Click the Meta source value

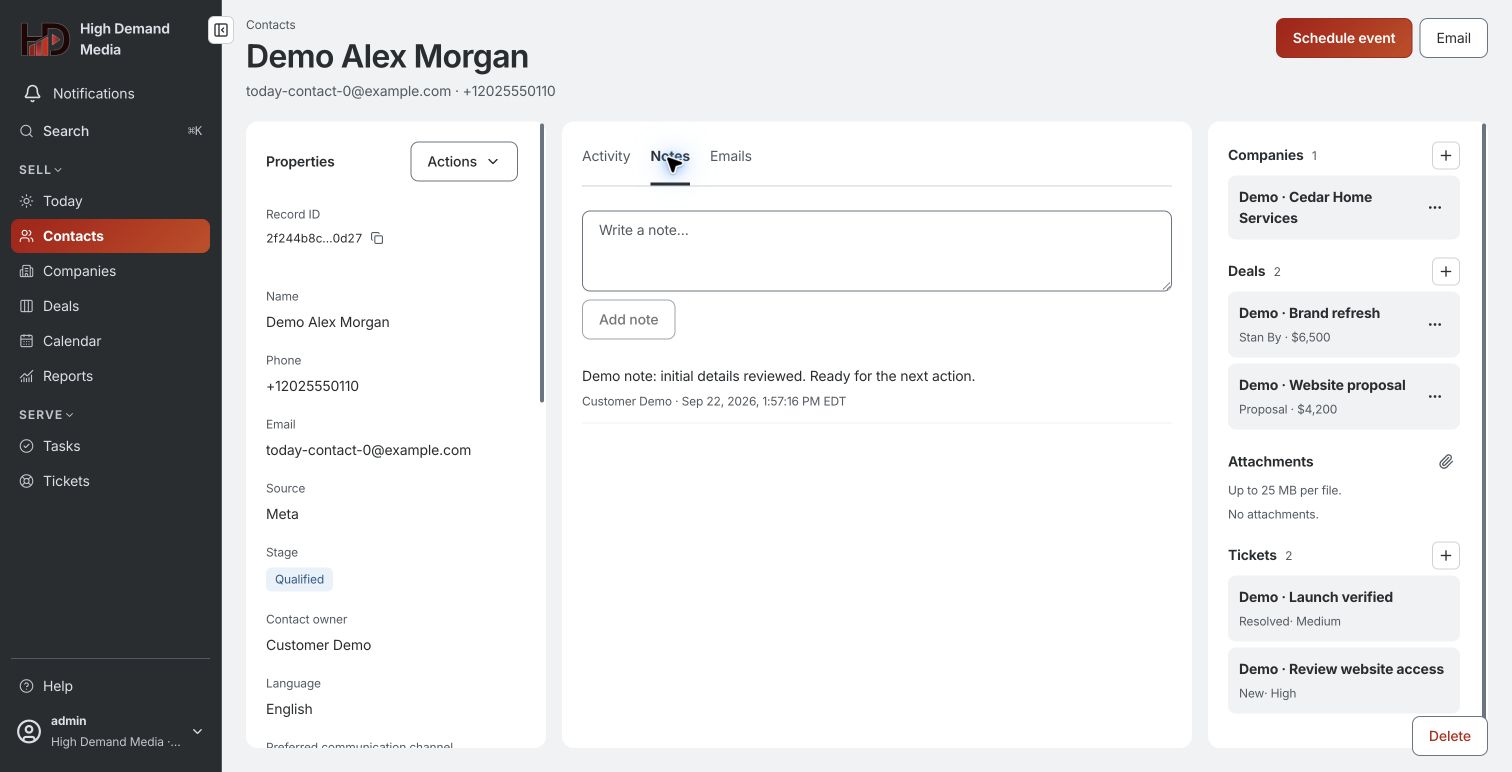tap(283, 514)
